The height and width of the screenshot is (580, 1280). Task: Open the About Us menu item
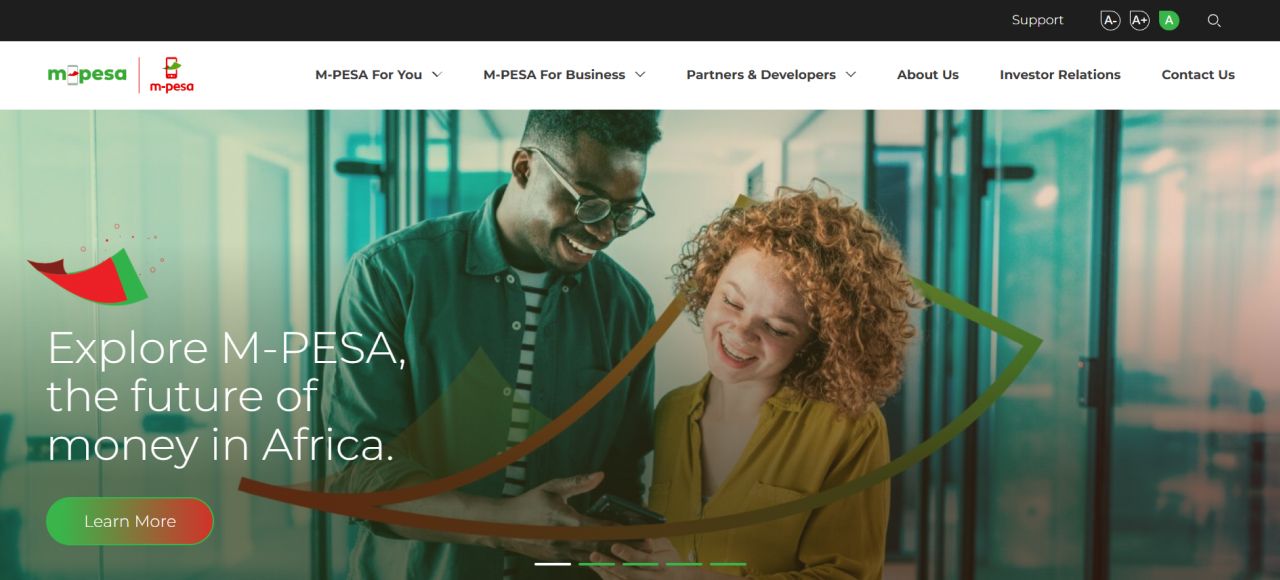click(x=928, y=75)
